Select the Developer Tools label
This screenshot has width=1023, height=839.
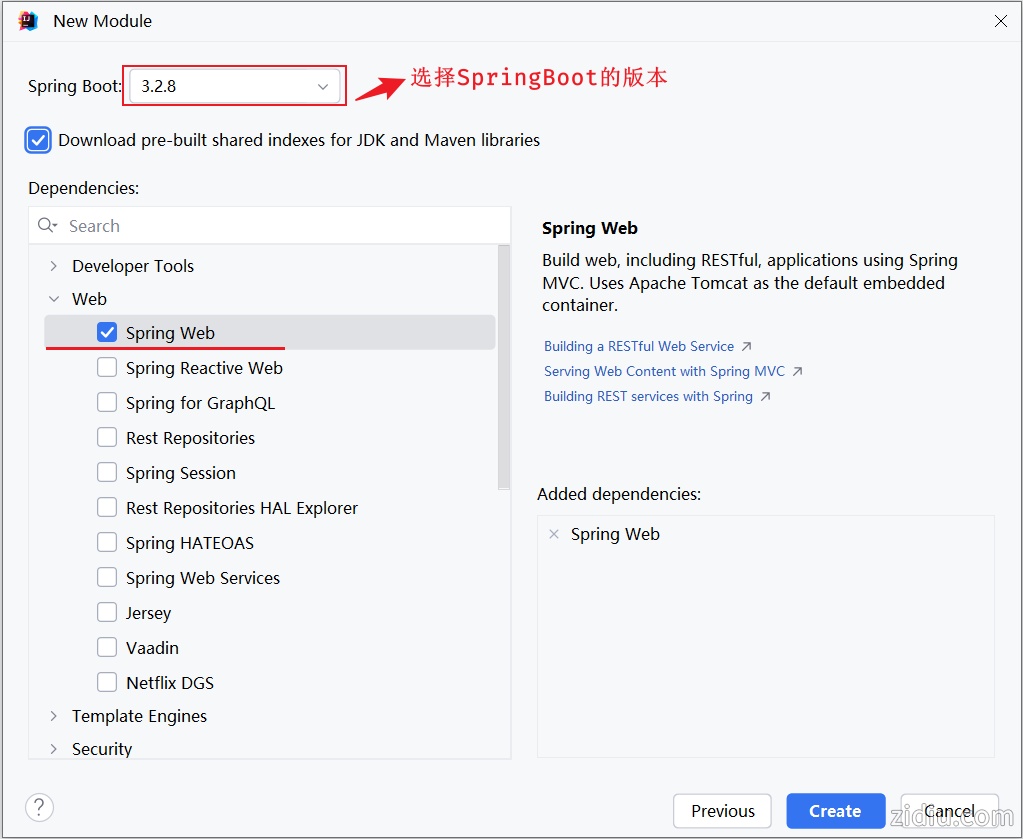pyautogui.click(x=133, y=266)
